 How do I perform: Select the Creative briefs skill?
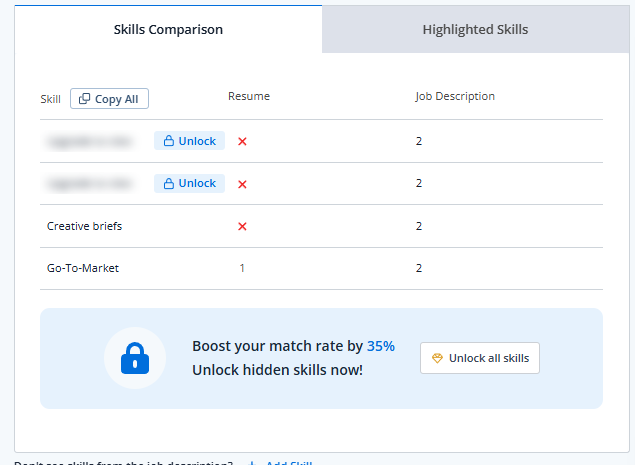tap(84, 226)
